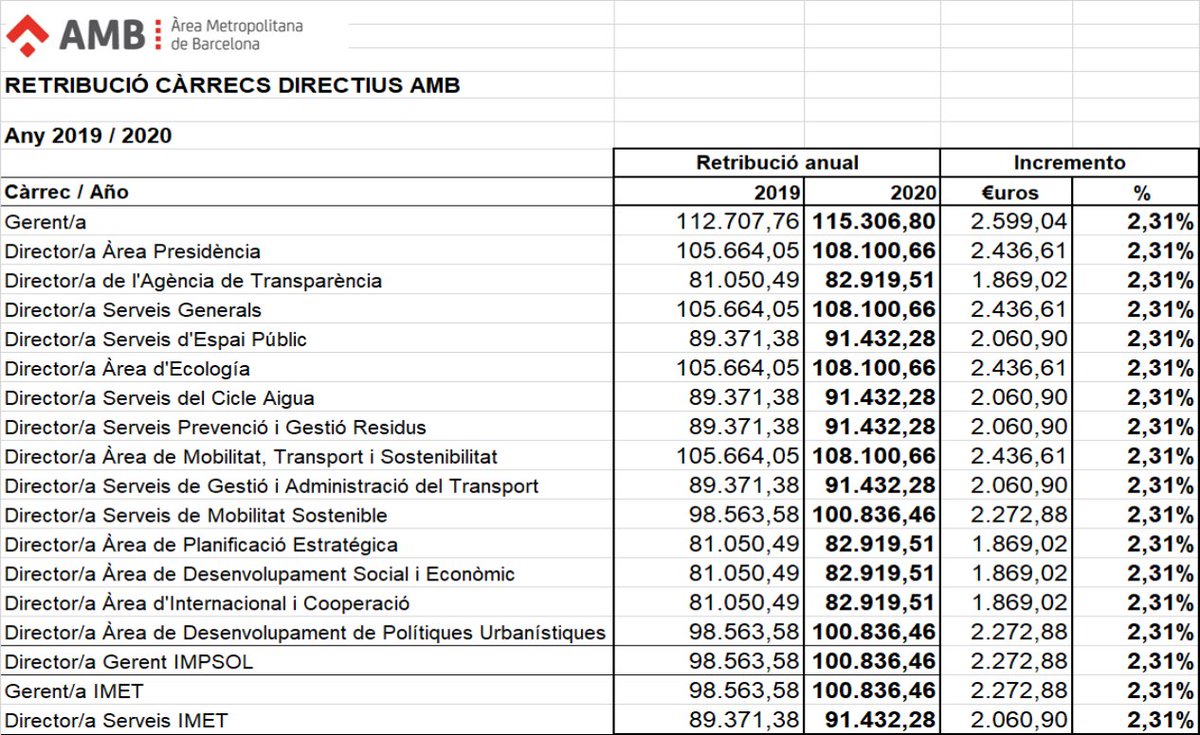
Task: Select the value 115.306,80
Action: coord(874,221)
